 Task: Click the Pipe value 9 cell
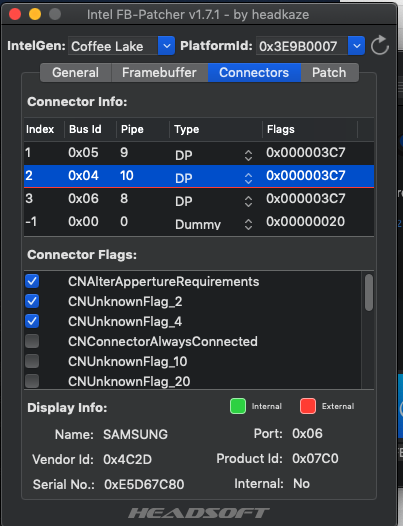pos(124,153)
